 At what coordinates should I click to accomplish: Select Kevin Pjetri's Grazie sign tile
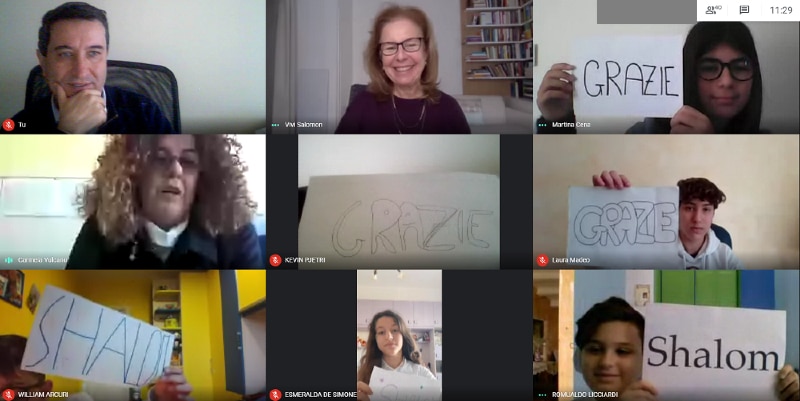pos(399,202)
